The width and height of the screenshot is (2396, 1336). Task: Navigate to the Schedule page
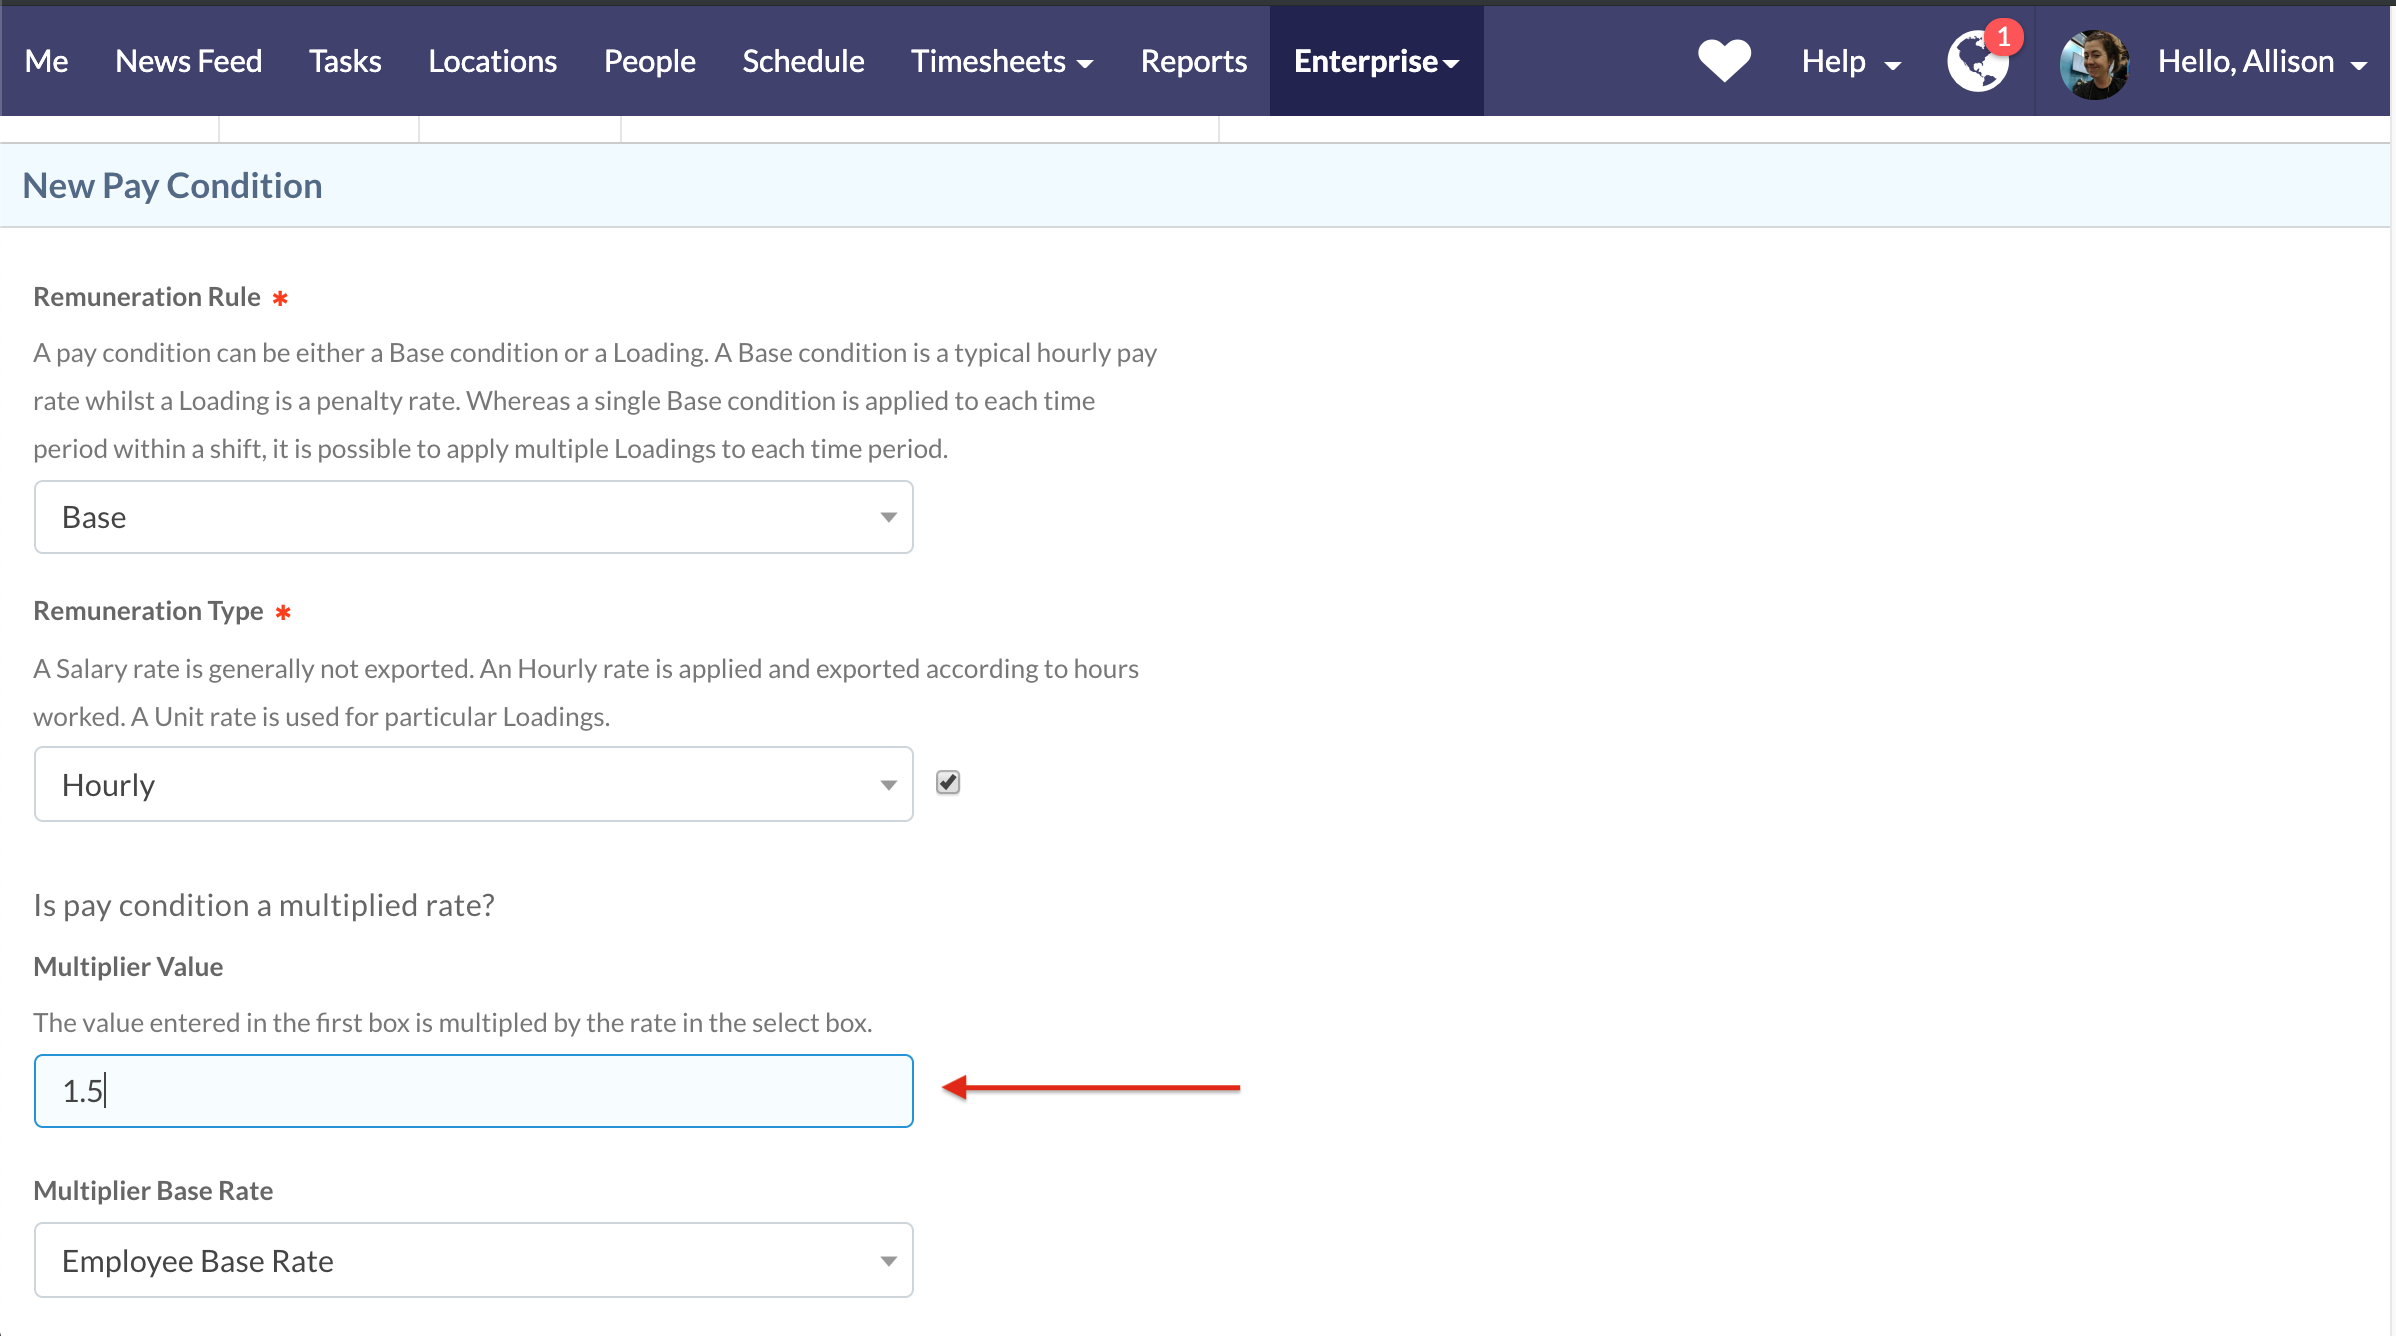click(803, 61)
